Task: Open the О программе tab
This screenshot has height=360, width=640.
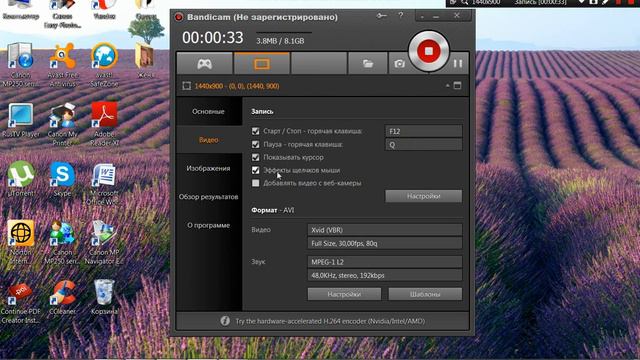Action: click(209, 225)
